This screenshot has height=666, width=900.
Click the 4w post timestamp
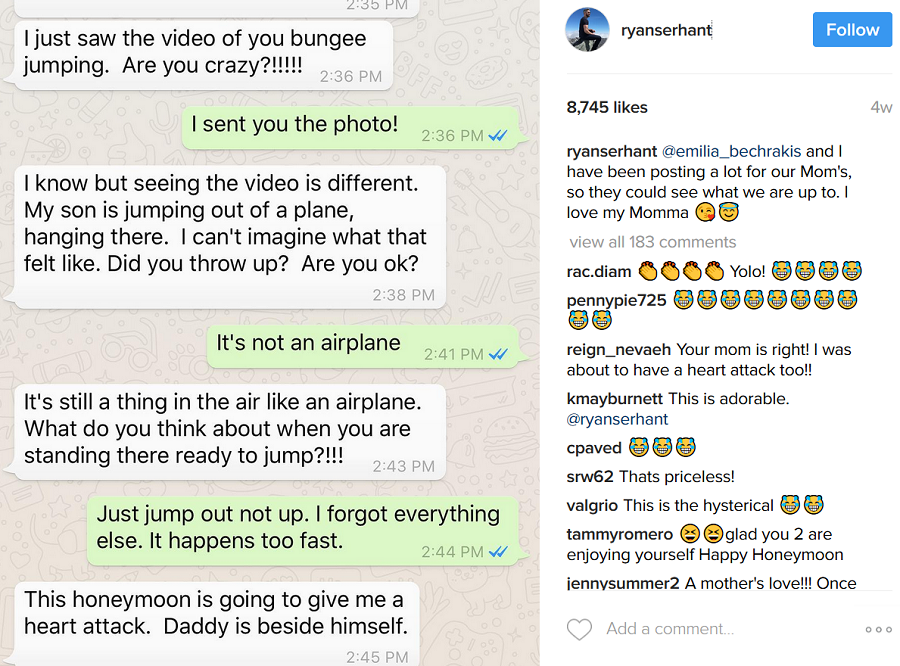(x=881, y=107)
